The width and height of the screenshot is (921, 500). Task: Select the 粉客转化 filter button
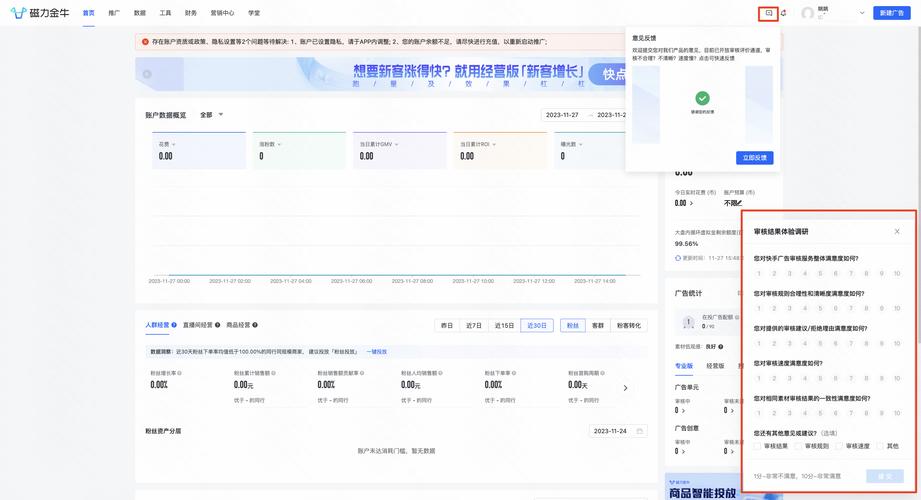(x=628, y=325)
